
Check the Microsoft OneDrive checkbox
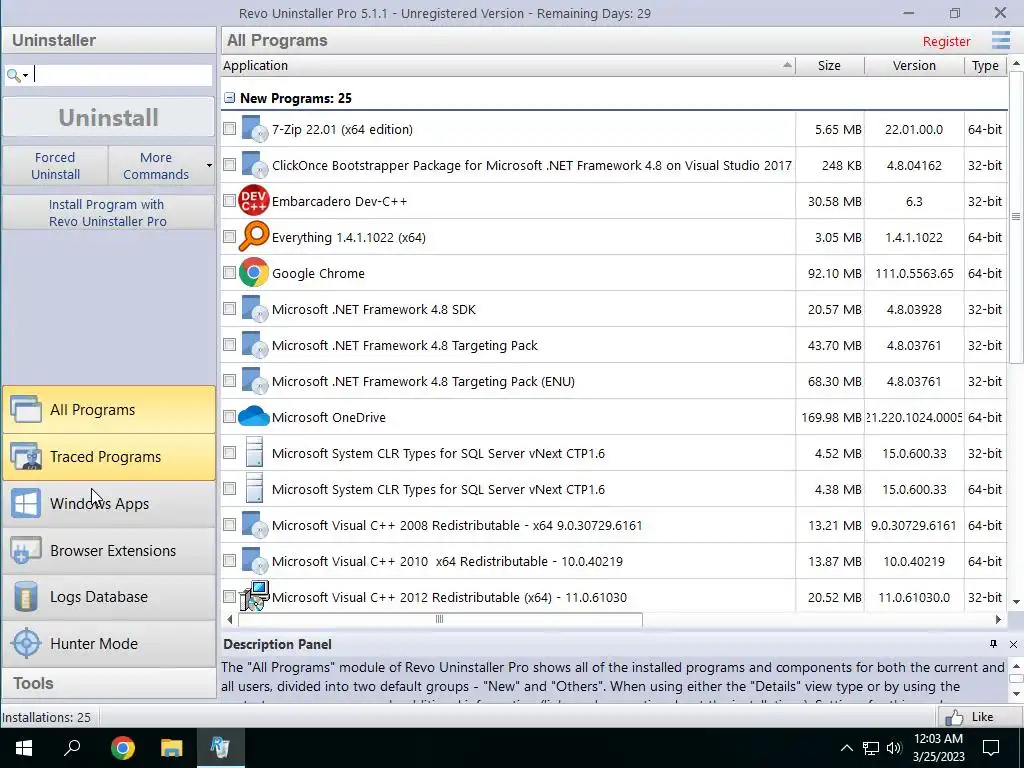point(229,417)
